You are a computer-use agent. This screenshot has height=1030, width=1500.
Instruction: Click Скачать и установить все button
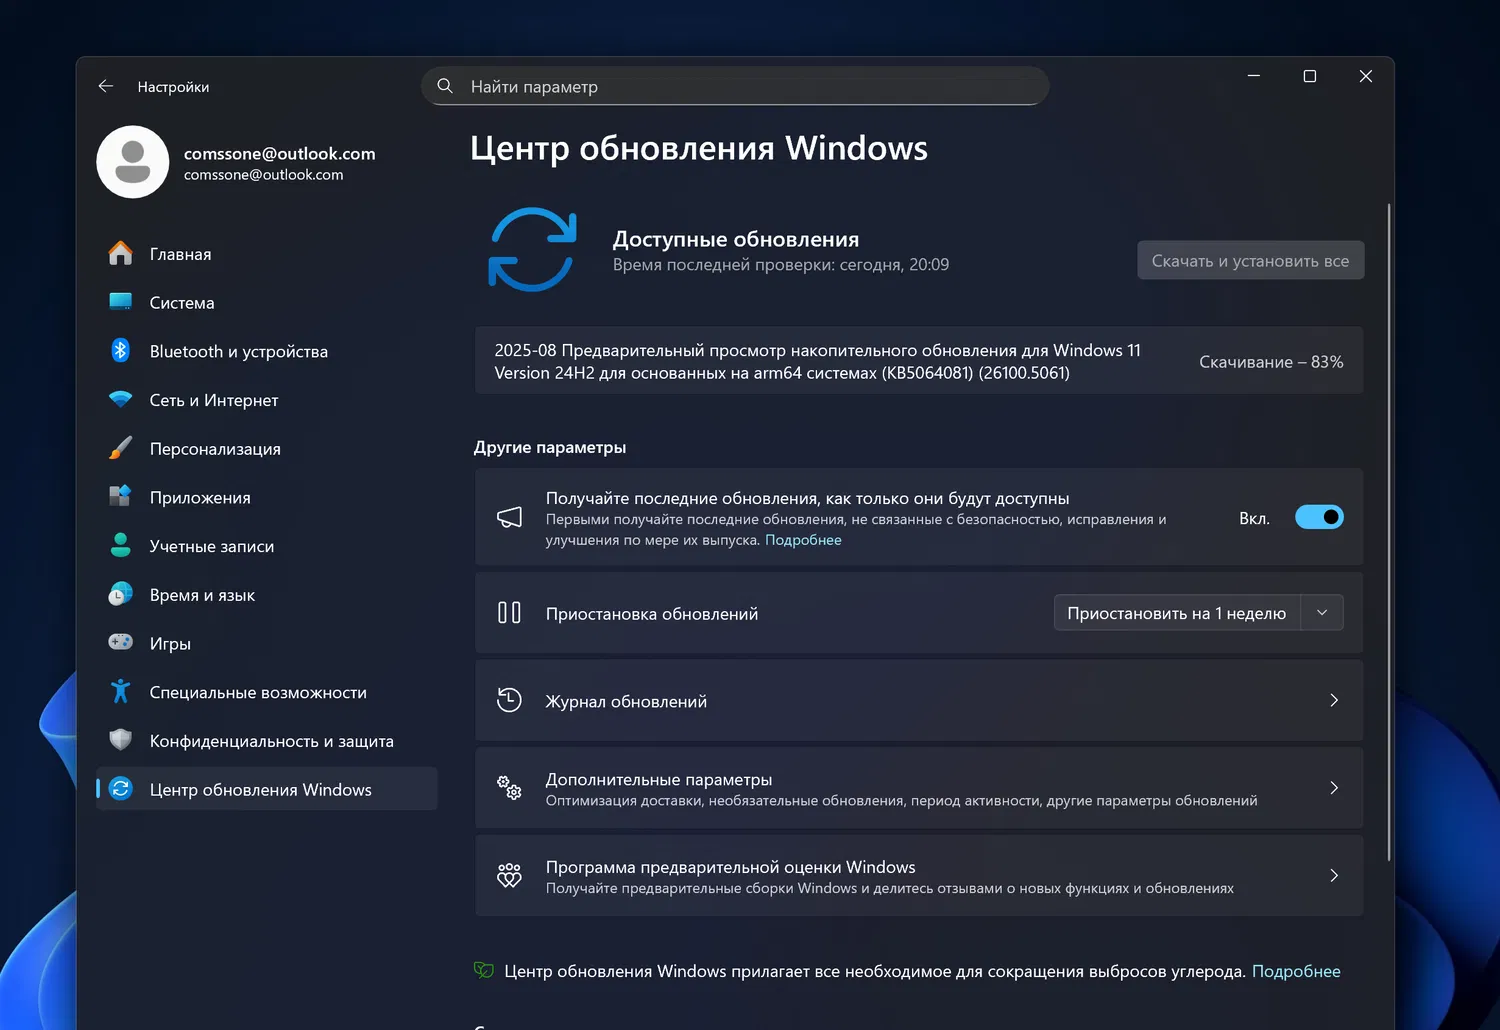[x=1251, y=261]
